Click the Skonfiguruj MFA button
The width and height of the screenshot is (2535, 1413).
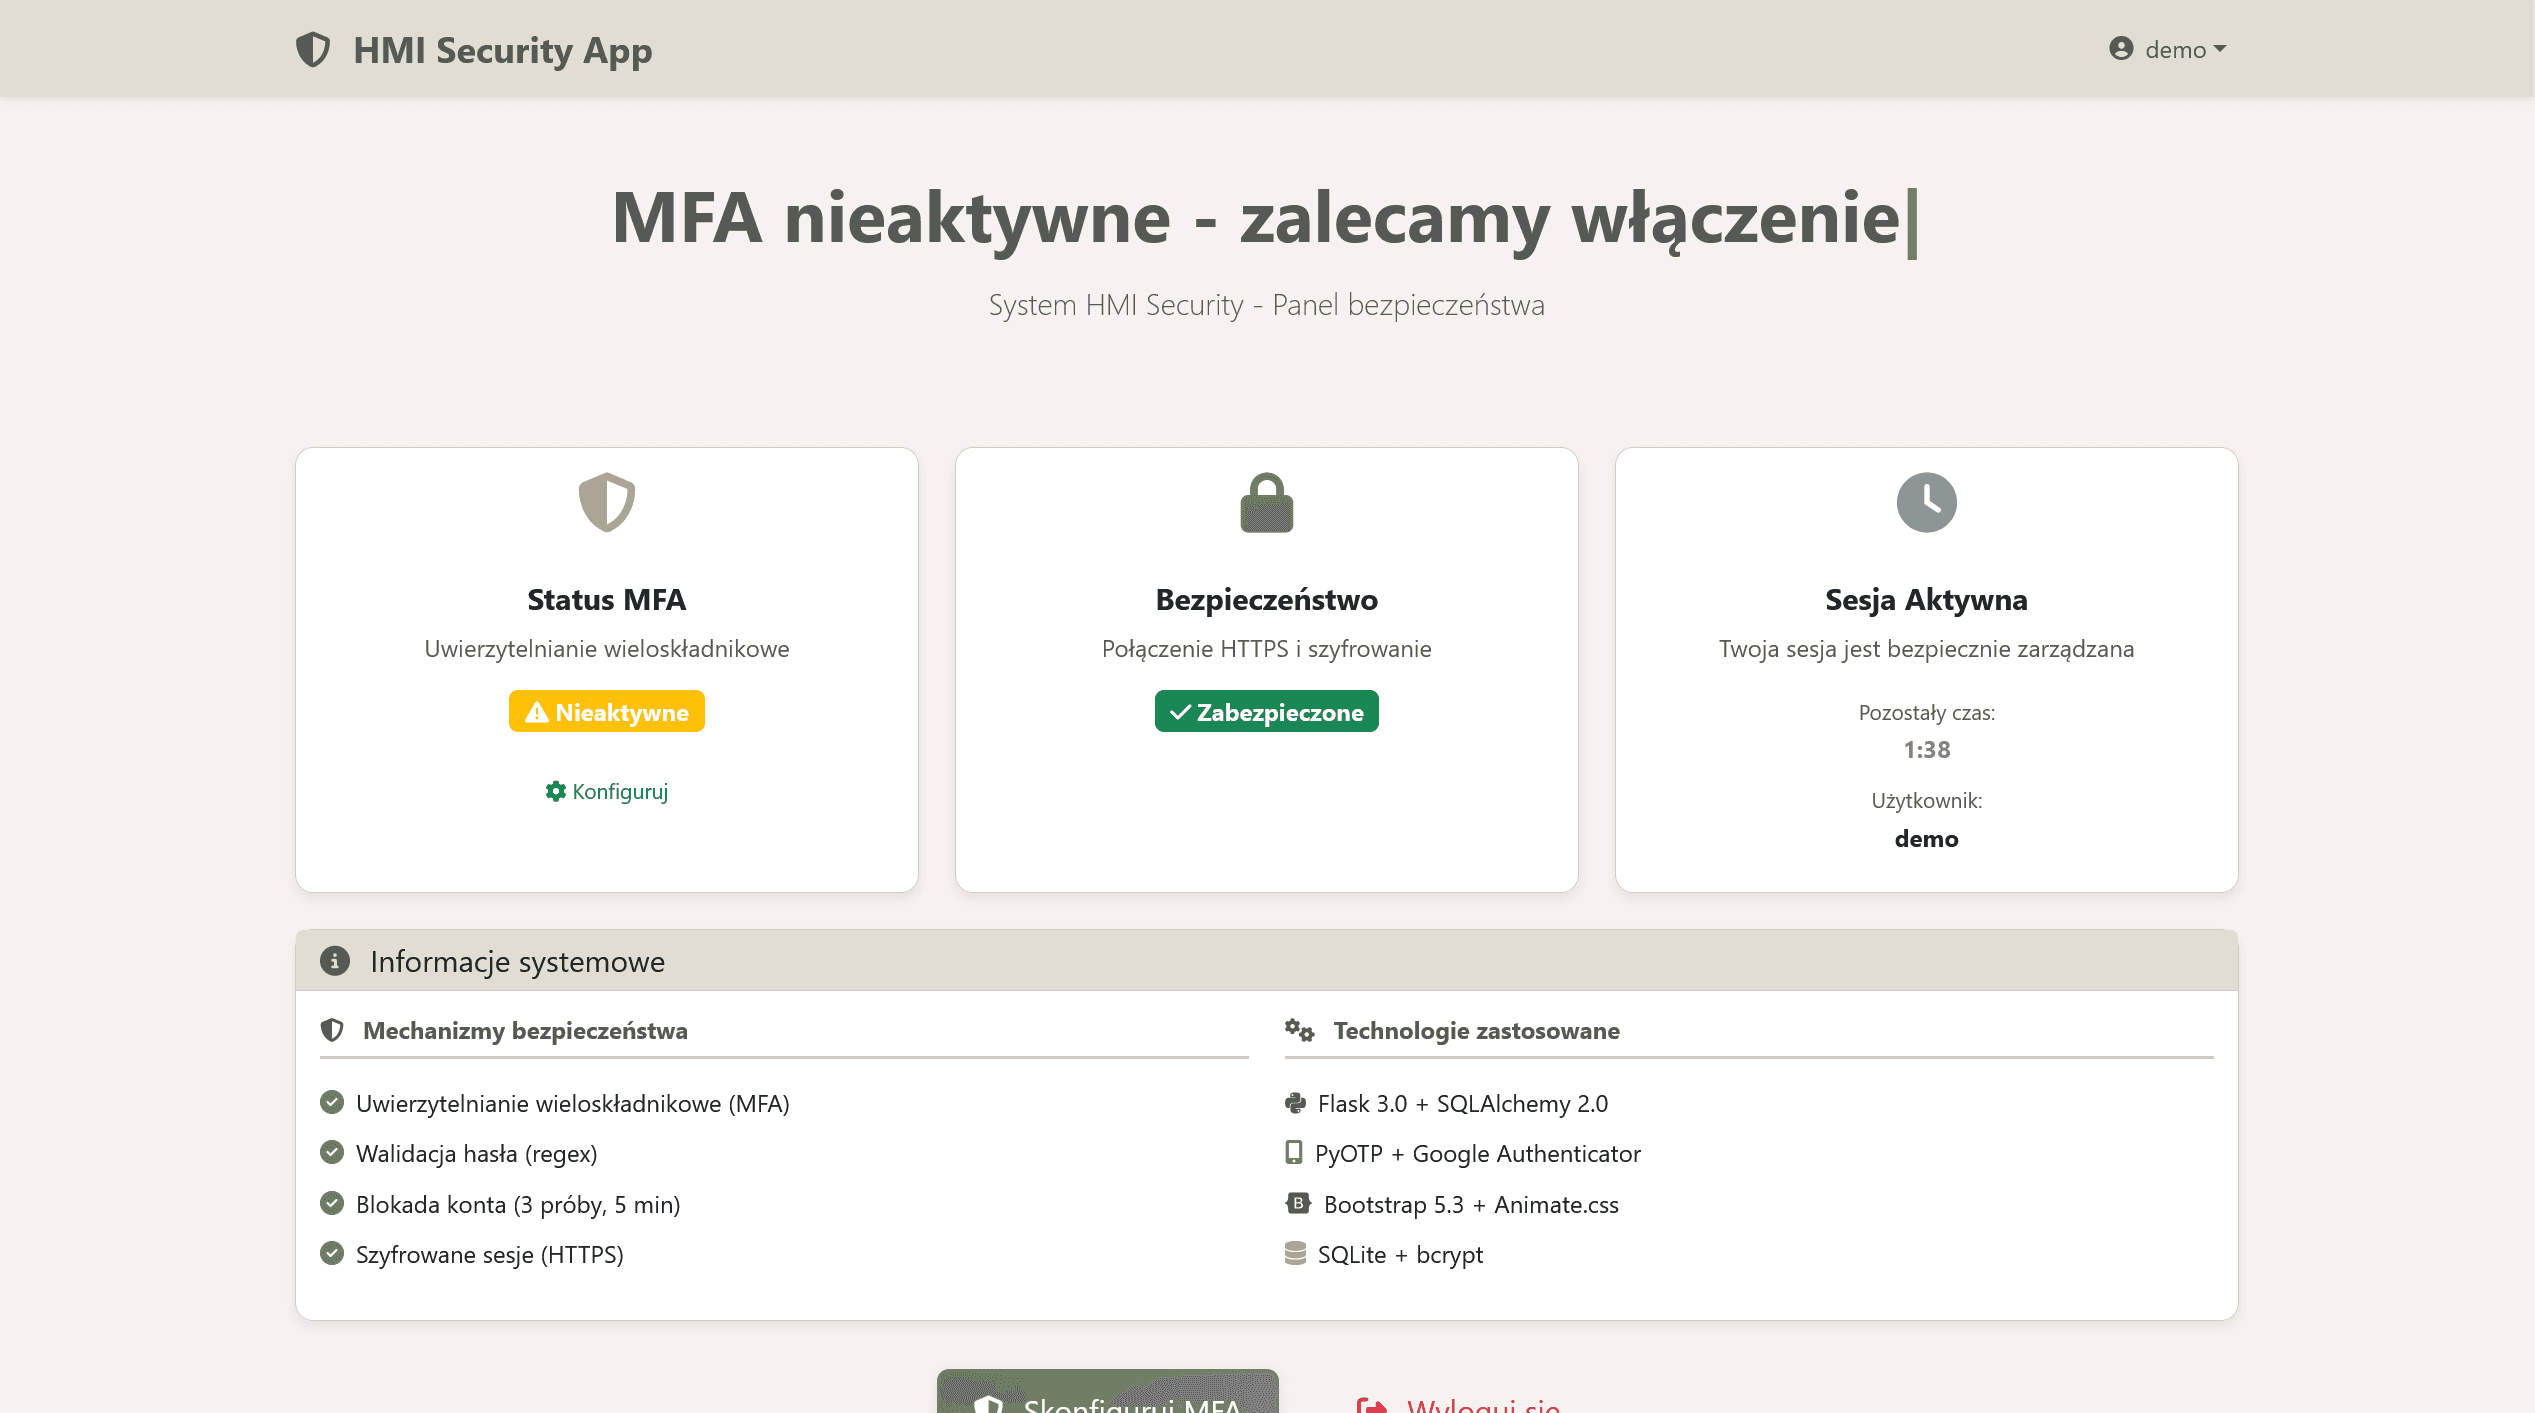(1108, 1392)
